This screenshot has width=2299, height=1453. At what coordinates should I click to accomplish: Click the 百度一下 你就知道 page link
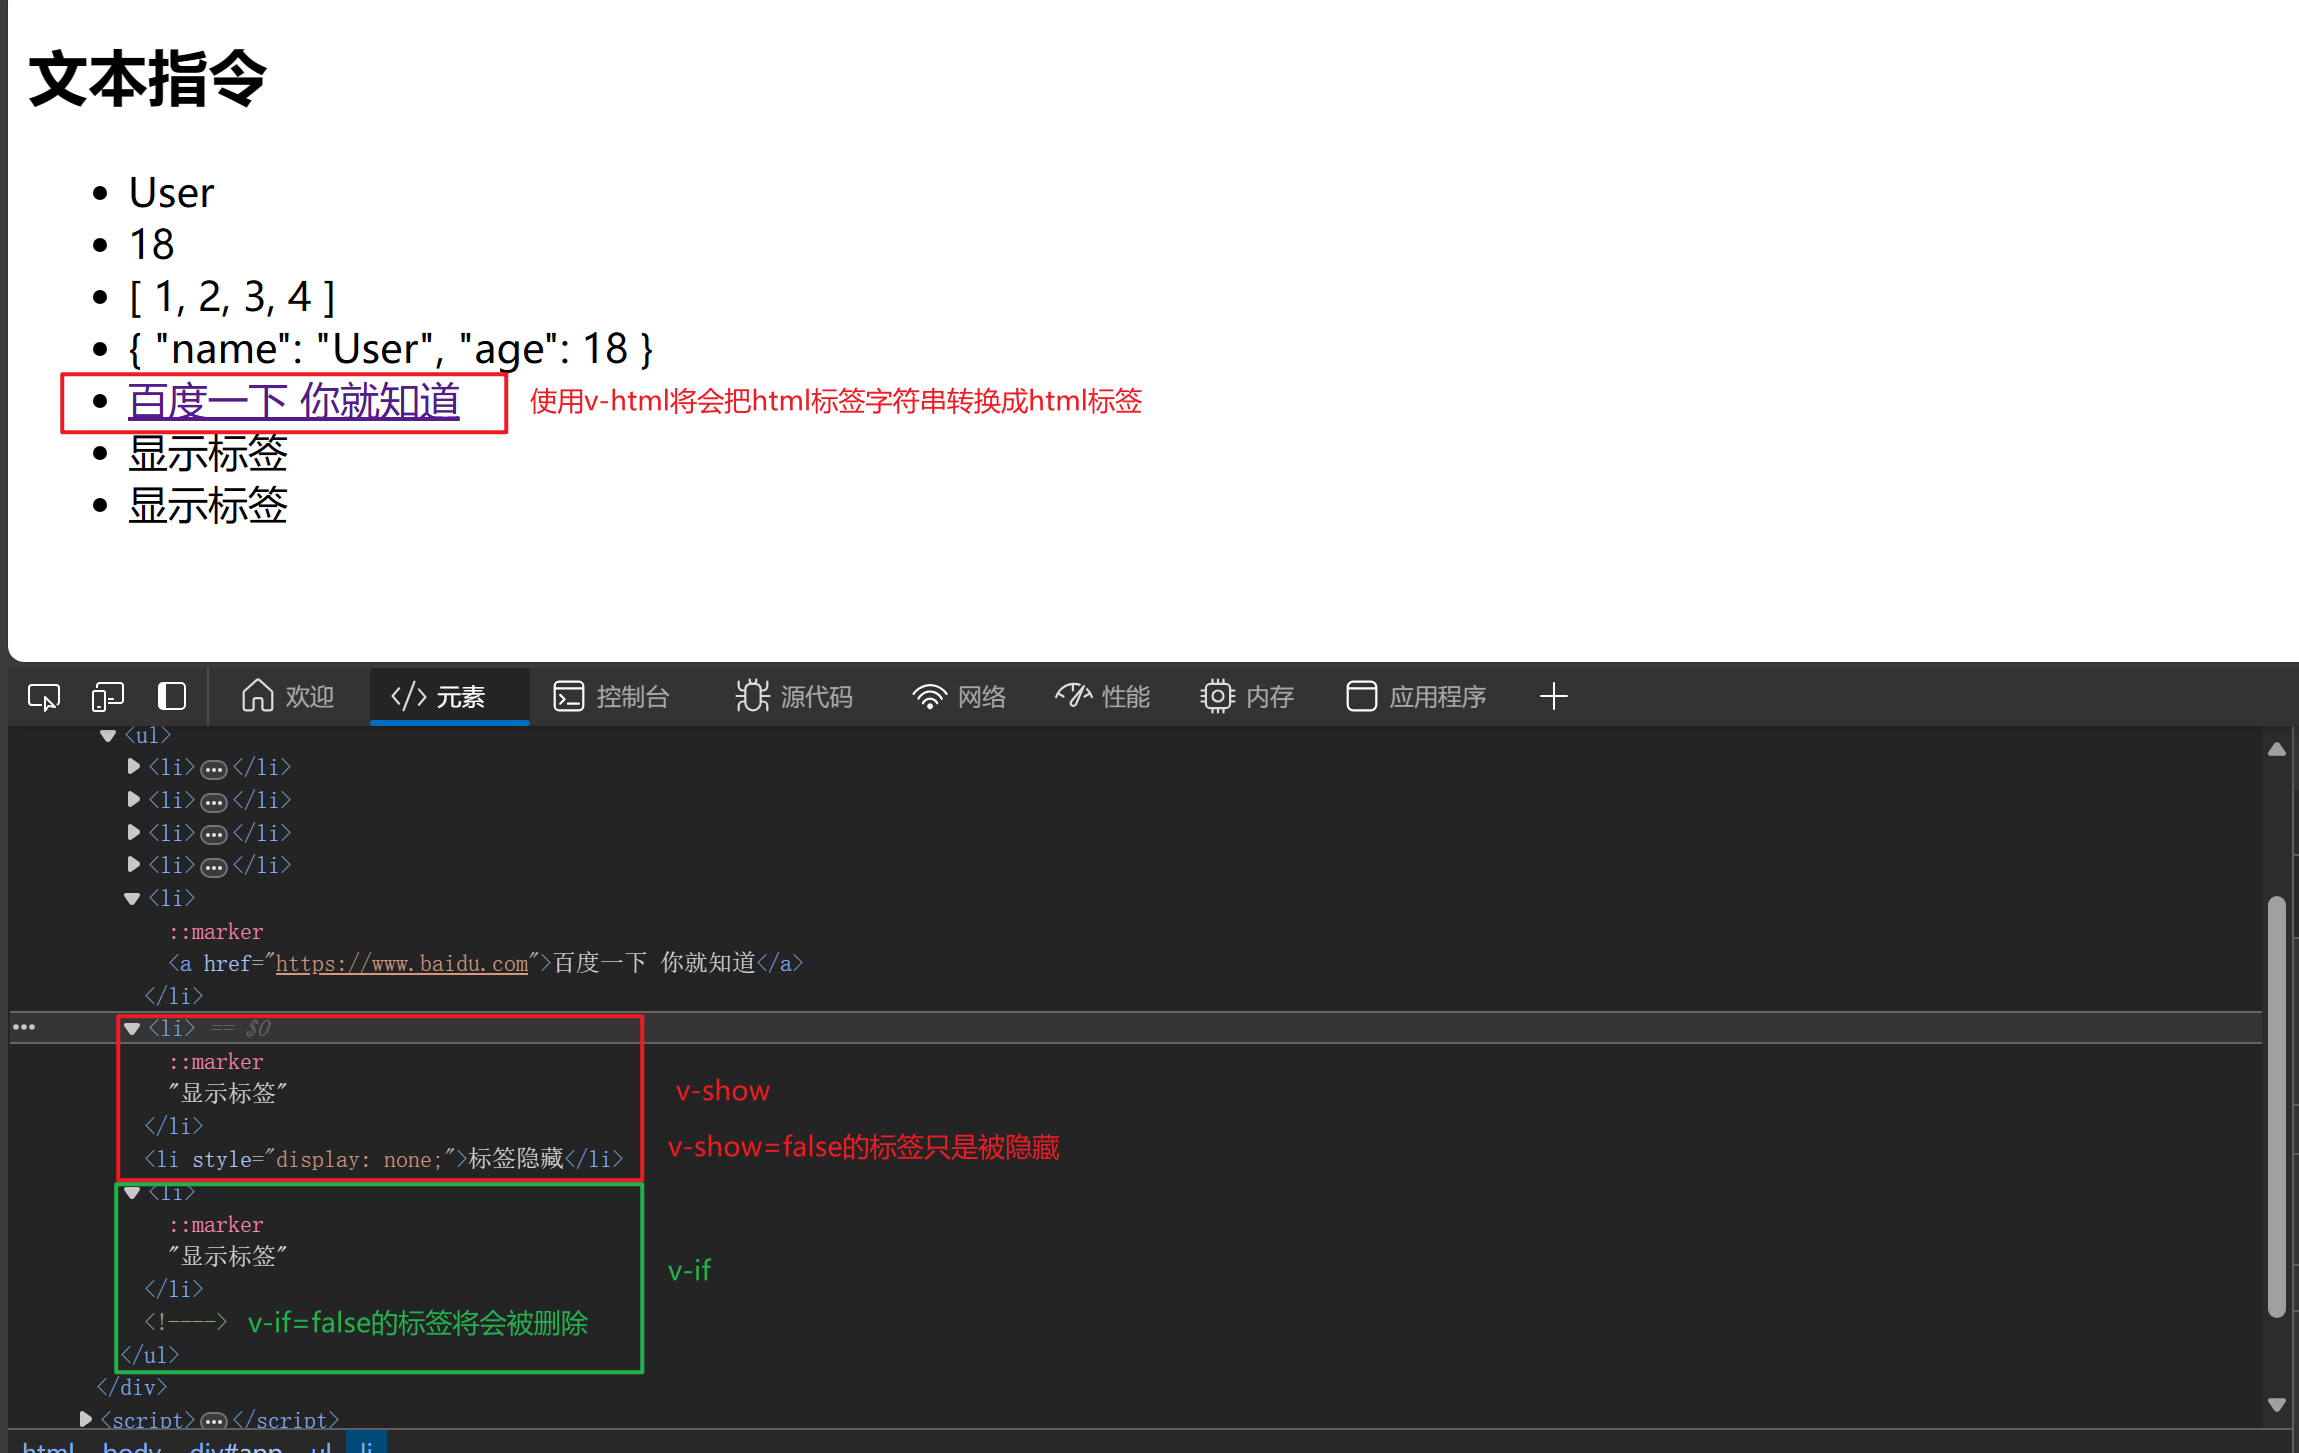(x=294, y=401)
